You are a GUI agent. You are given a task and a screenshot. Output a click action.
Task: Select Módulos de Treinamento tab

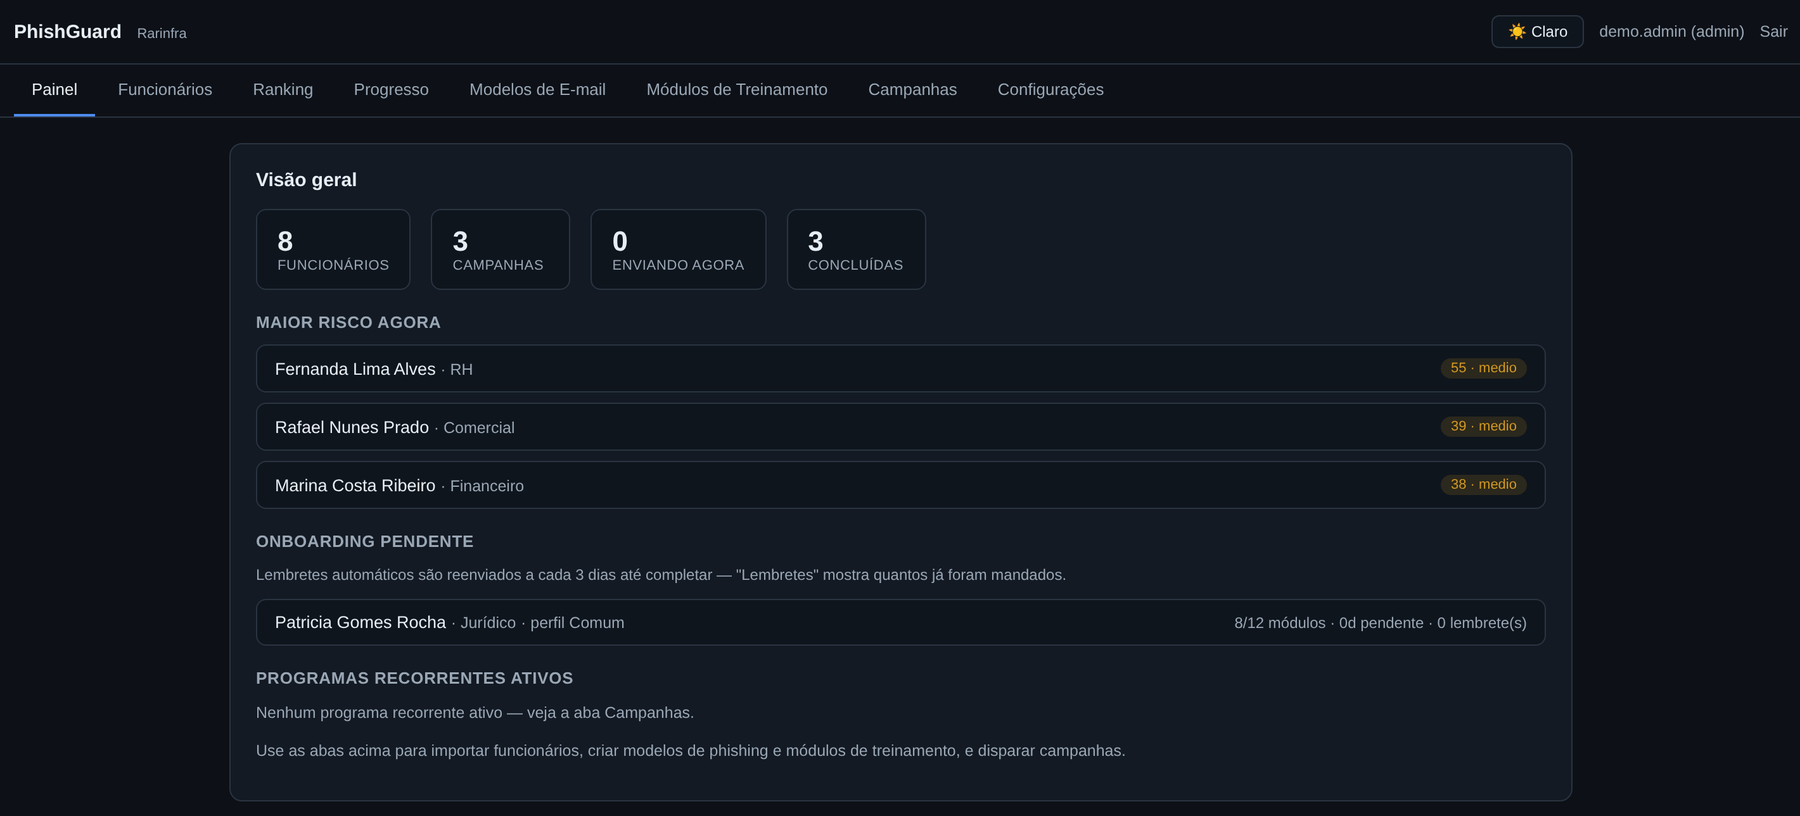coord(737,90)
